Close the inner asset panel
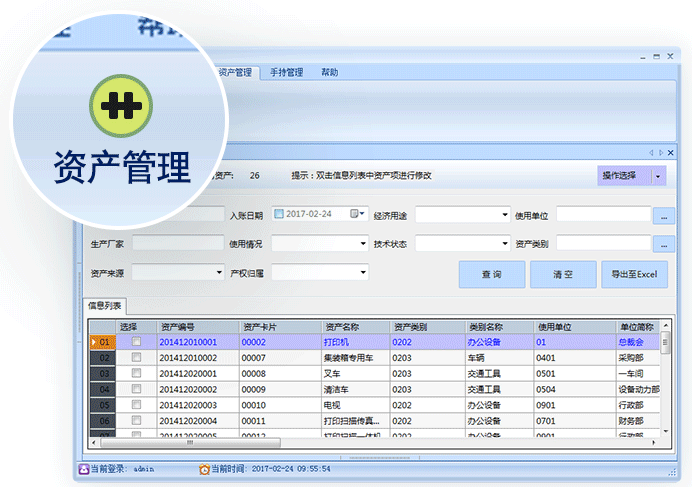The width and height of the screenshot is (692, 487). point(670,153)
